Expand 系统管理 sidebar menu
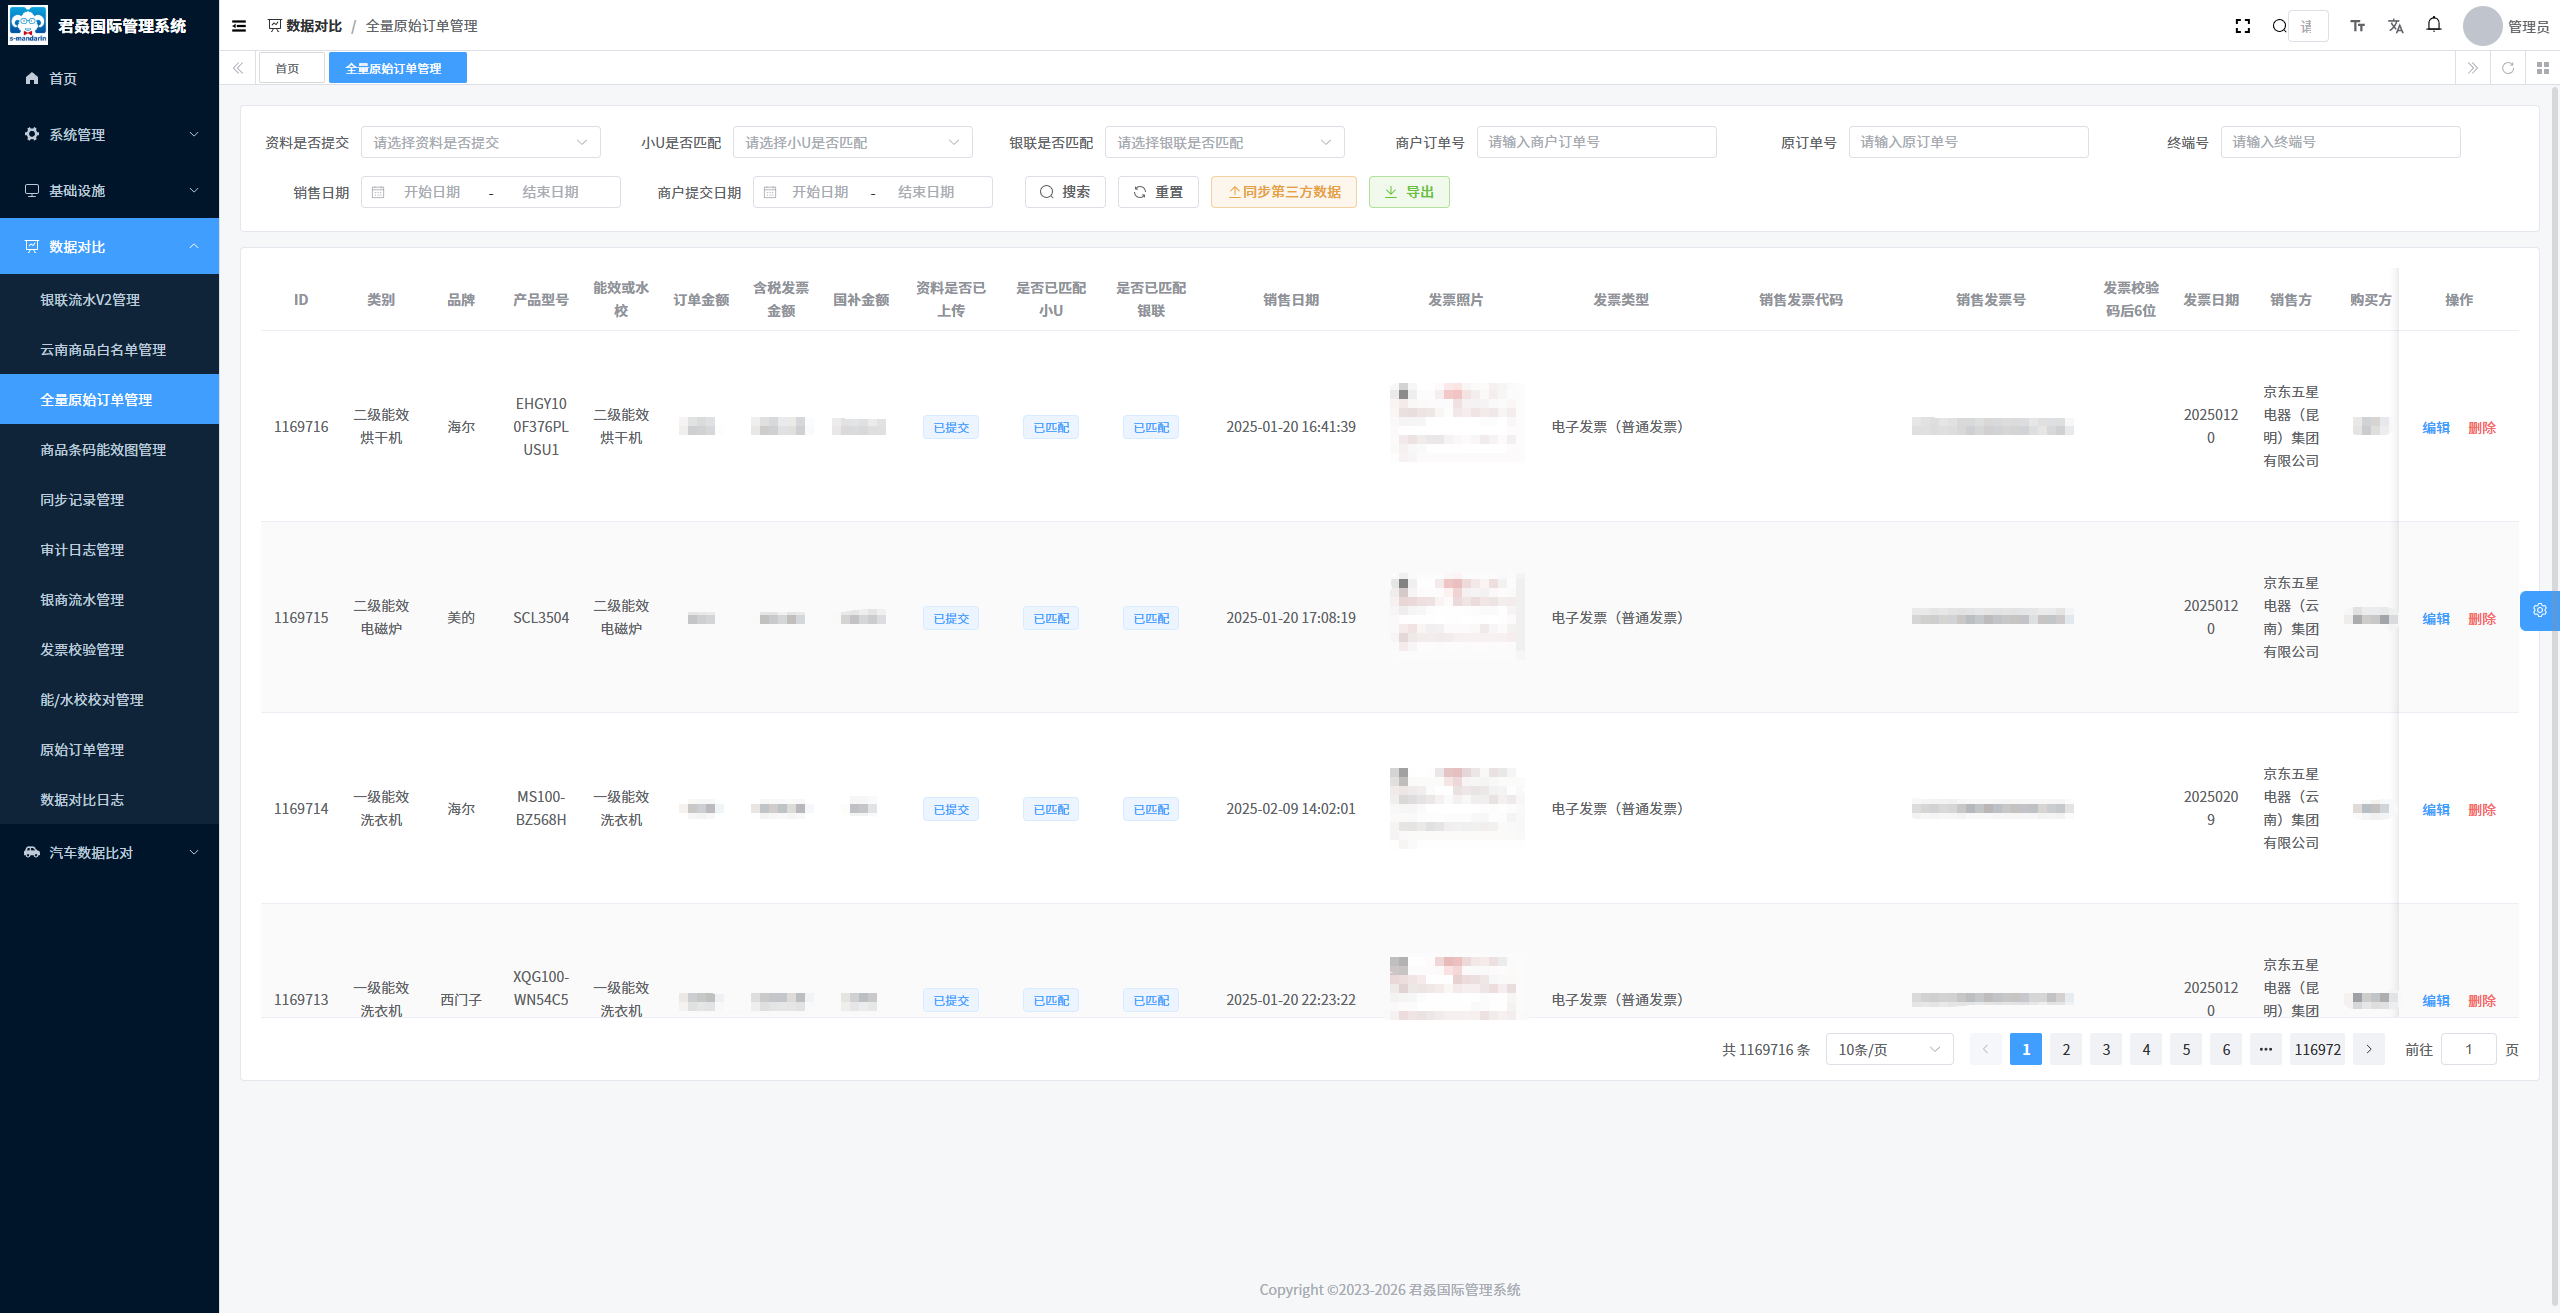The width and height of the screenshot is (2560, 1313). pyautogui.click(x=110, y=134)
